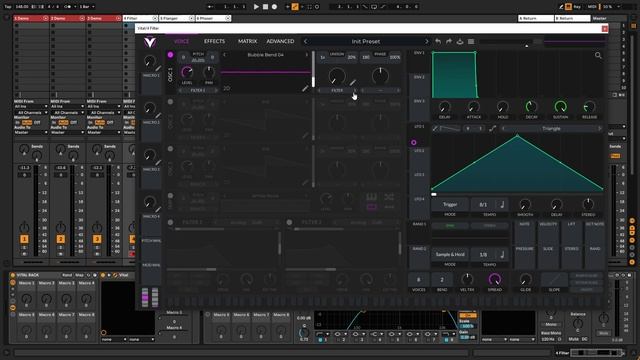This screenshot has width=640, height=360.
Task: Click OSC 1 PAN knob
Action: pyautogui.click(x=209, y=72)
